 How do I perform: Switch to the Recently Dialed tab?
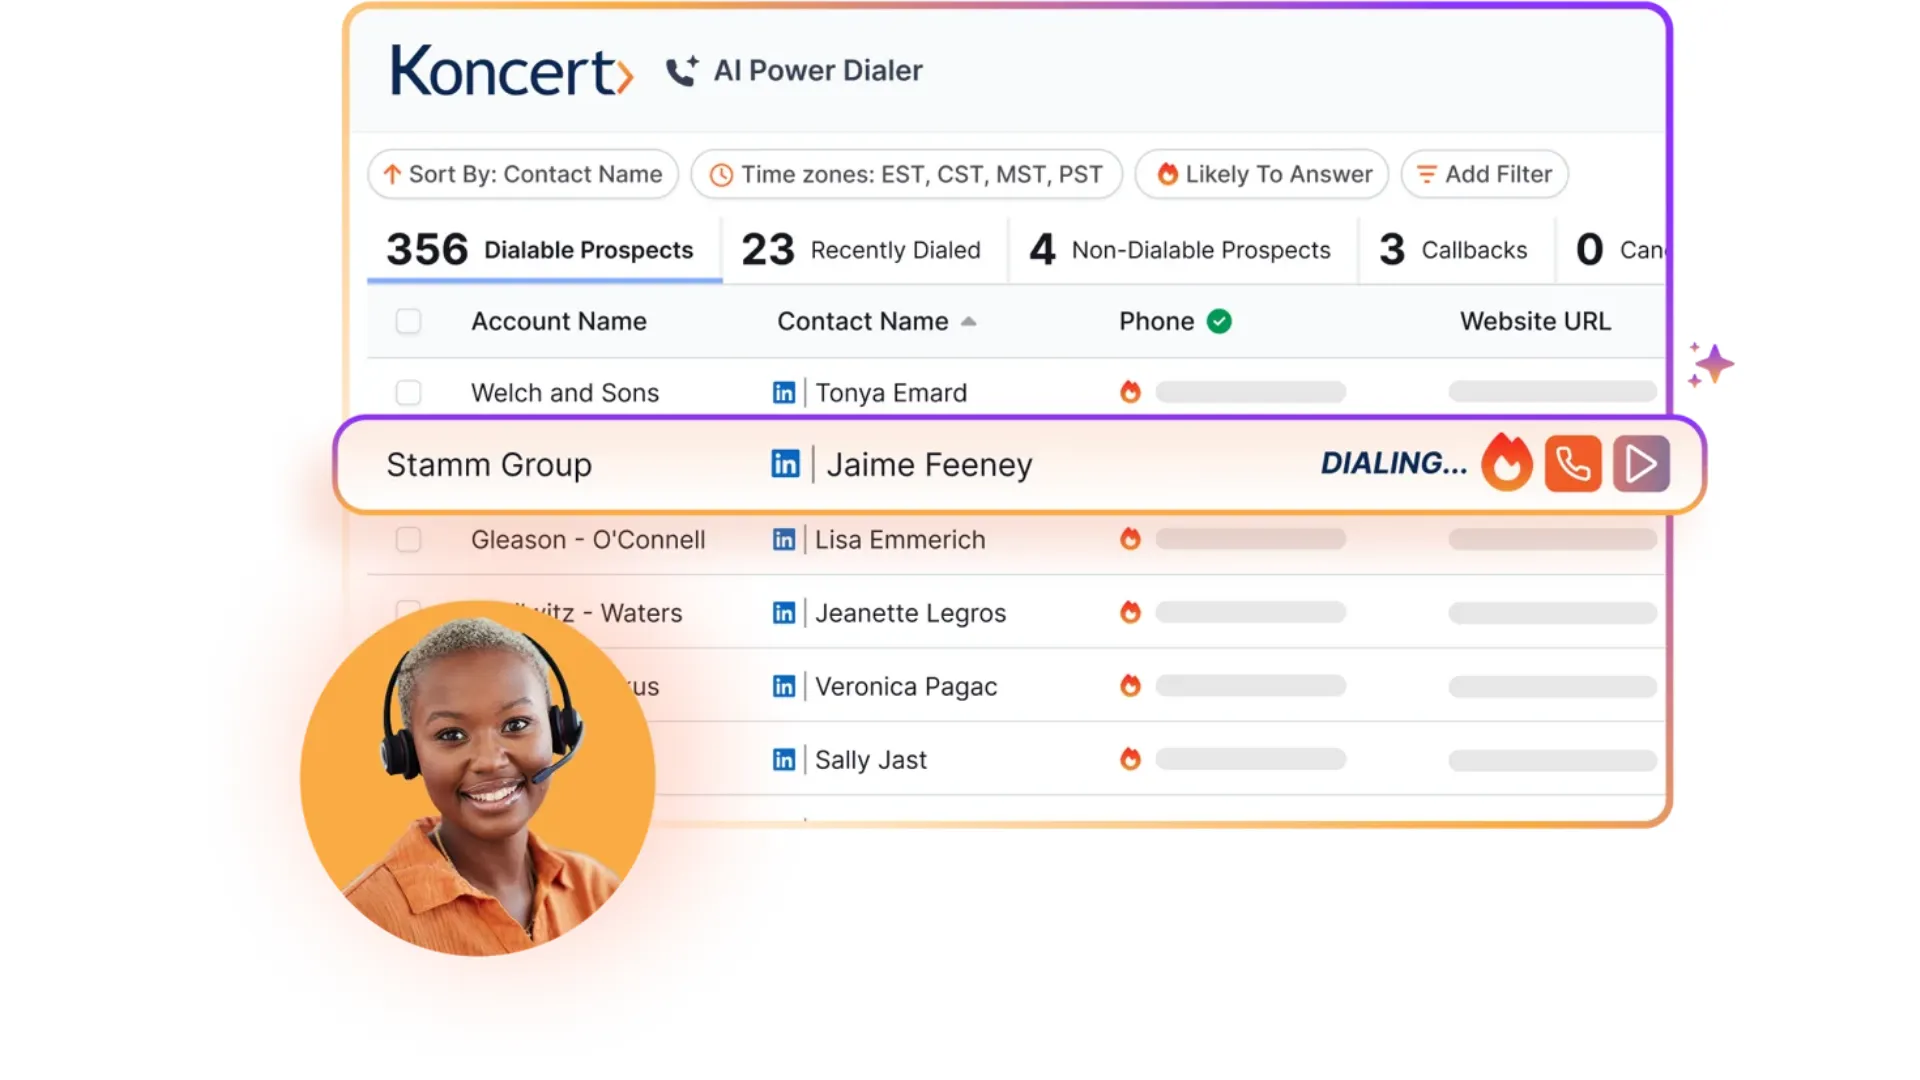tap(862, 250)
